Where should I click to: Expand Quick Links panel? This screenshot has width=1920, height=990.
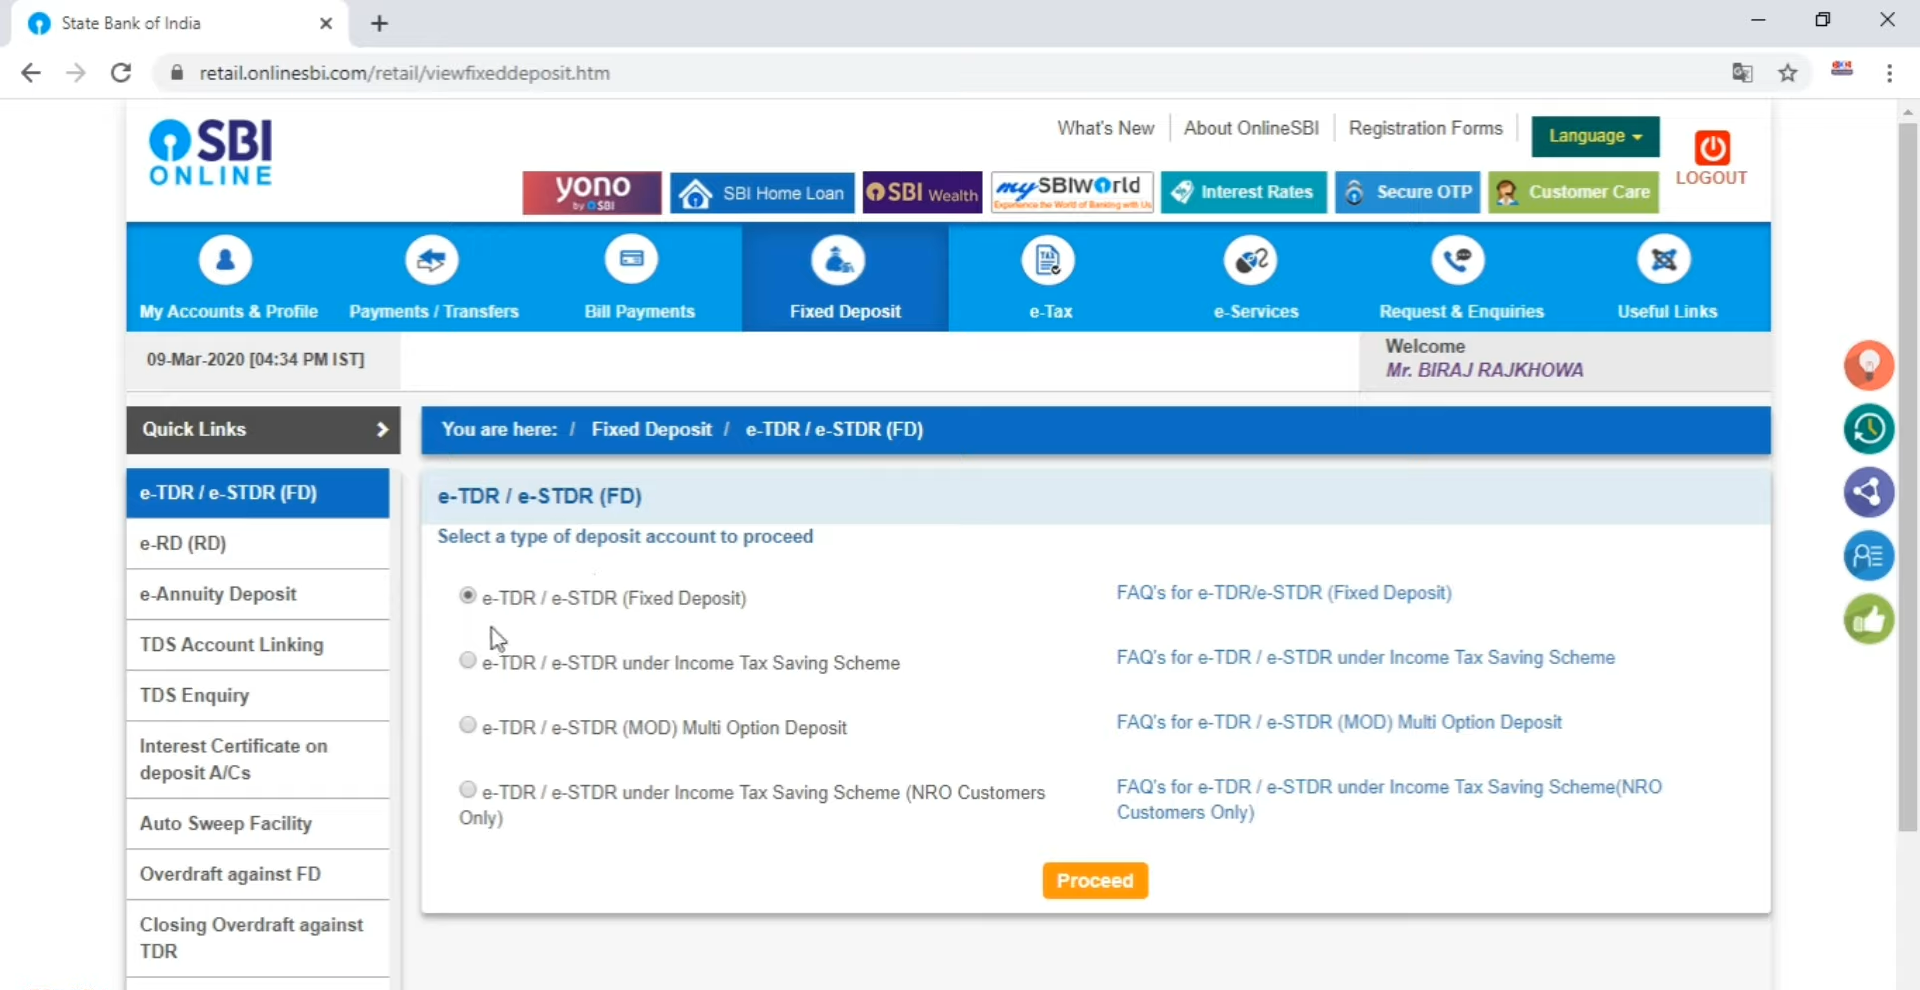(x=263, y=430)
